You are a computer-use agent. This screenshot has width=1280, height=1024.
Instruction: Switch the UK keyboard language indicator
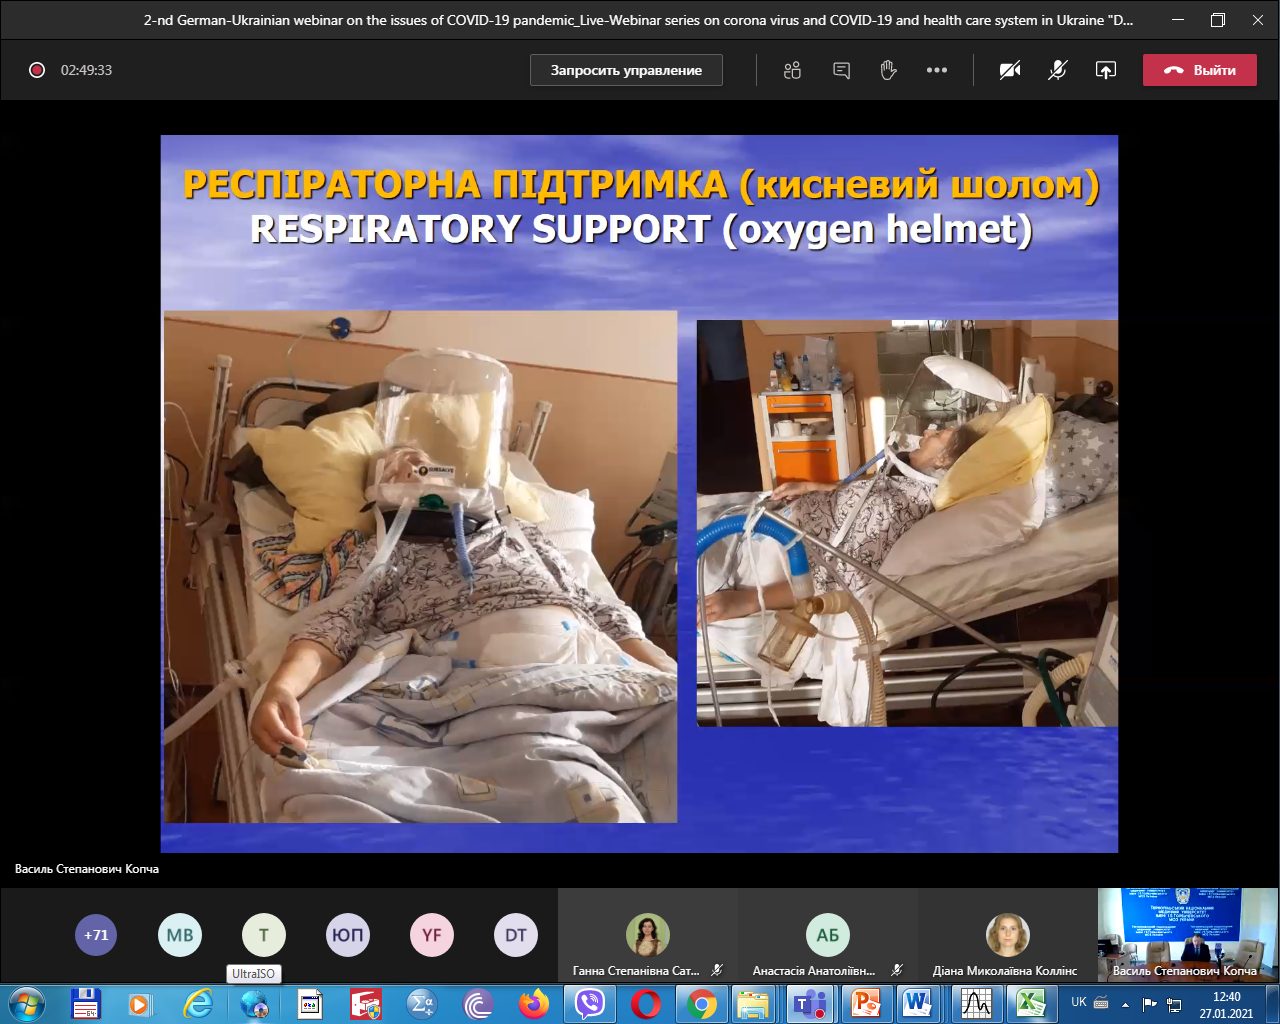tap(1079, 1002)
